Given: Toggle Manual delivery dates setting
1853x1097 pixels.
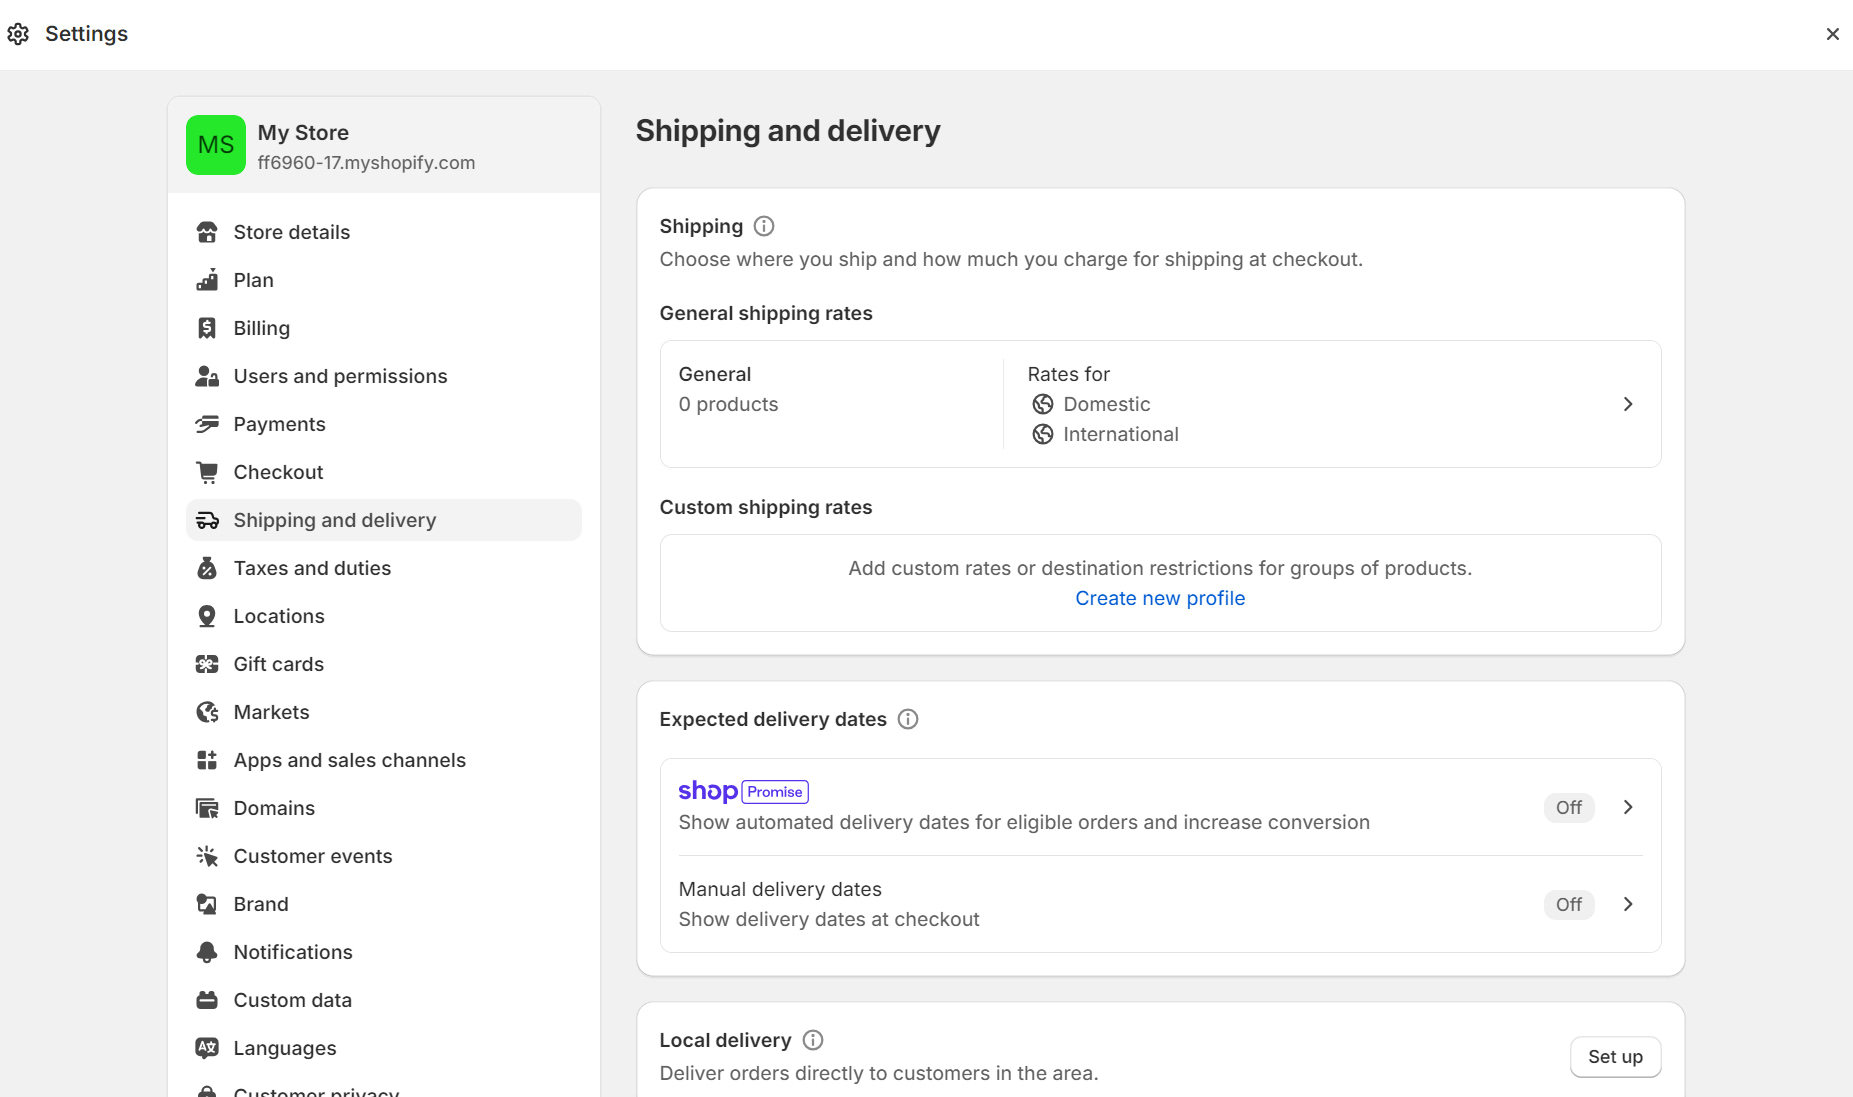Looking at the screenshot, I should 1569,904.
